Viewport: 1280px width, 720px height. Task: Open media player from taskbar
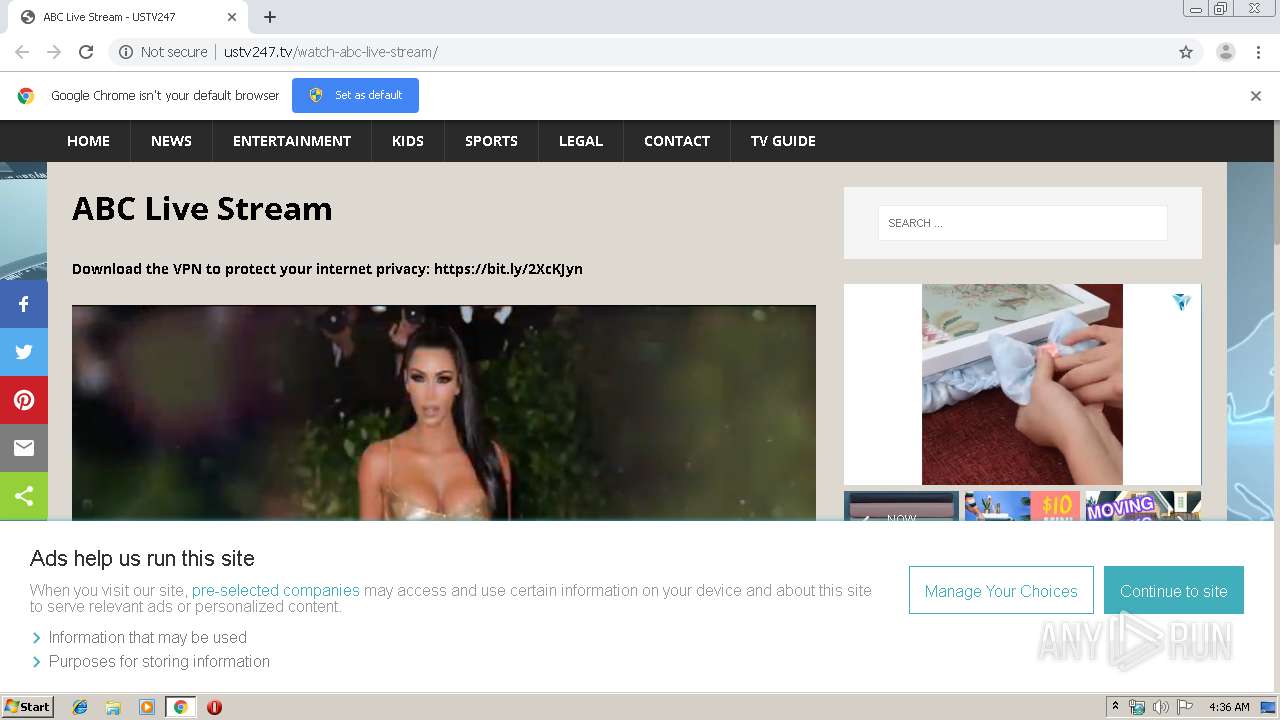pos(147,707)
